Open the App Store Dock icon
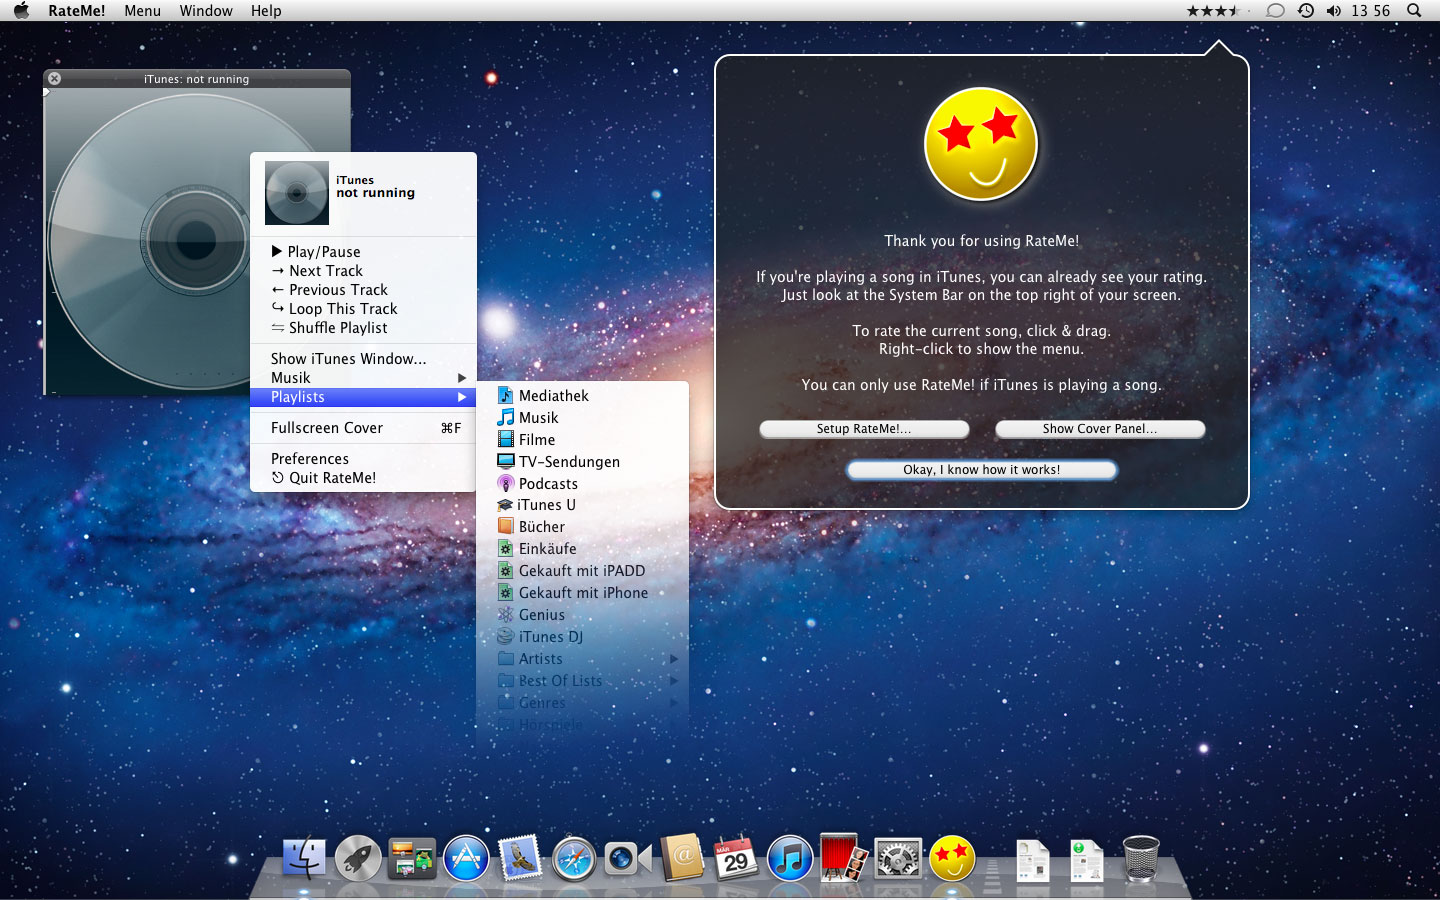Screen dimensions: 1440x900 466,858
